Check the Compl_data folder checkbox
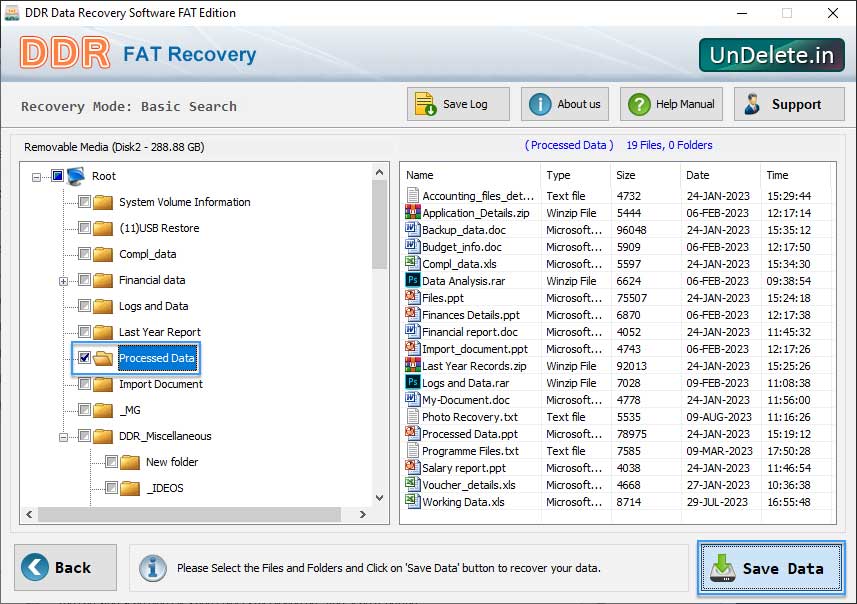Screen dimensions: 857x604 (84, 254)
